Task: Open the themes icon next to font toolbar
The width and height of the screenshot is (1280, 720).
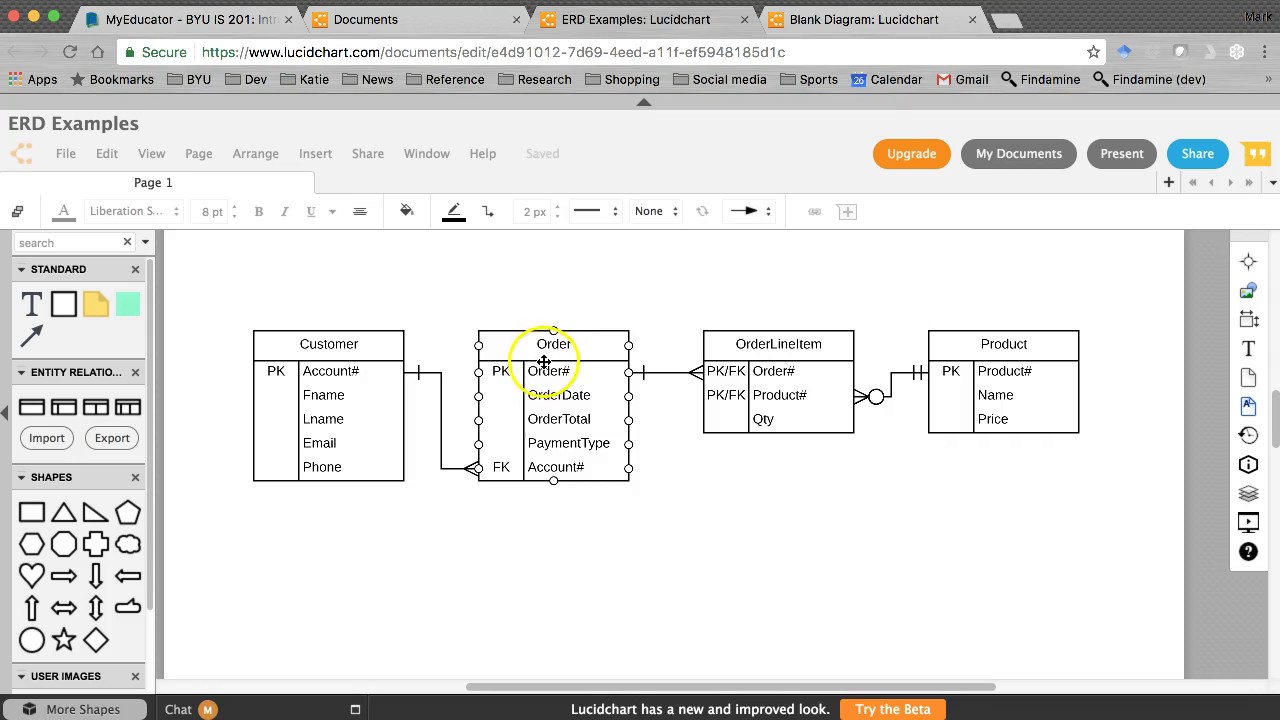Action: 17,211
